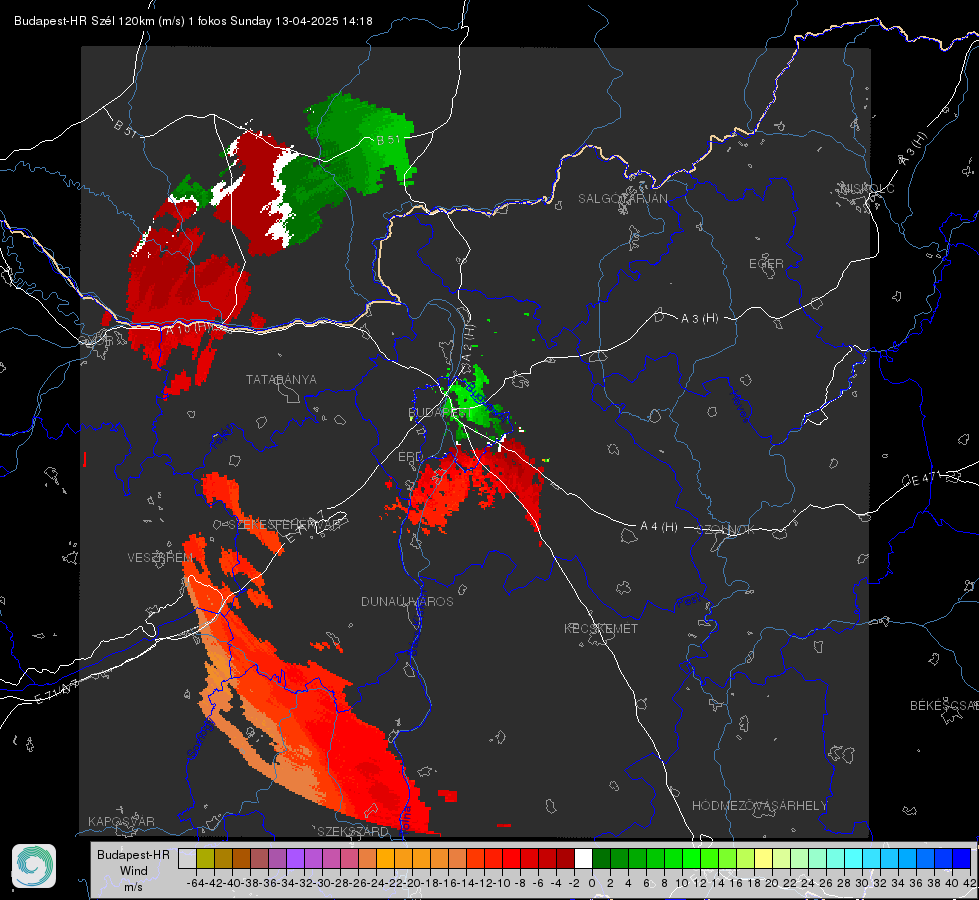Select the yellow swatch between 18 and 20
Viewport: 979px width, 900px height.
click(x=764, y=859)
